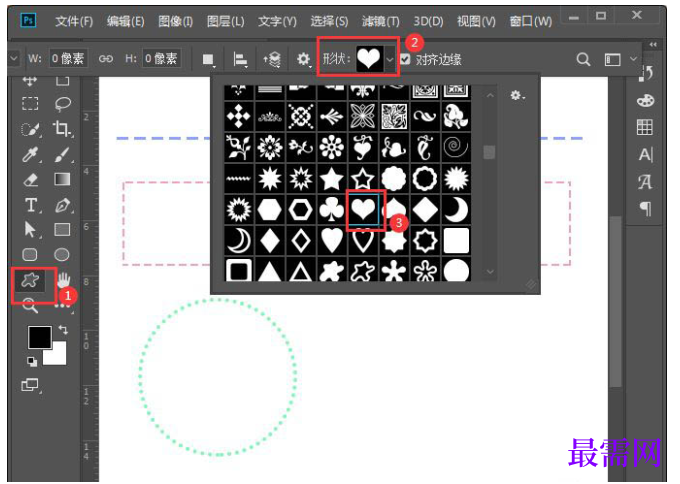The height and width of the screenshot is (484, 680).
Task: Select the Eyedropper tool
Action: (x=30, y=154)
